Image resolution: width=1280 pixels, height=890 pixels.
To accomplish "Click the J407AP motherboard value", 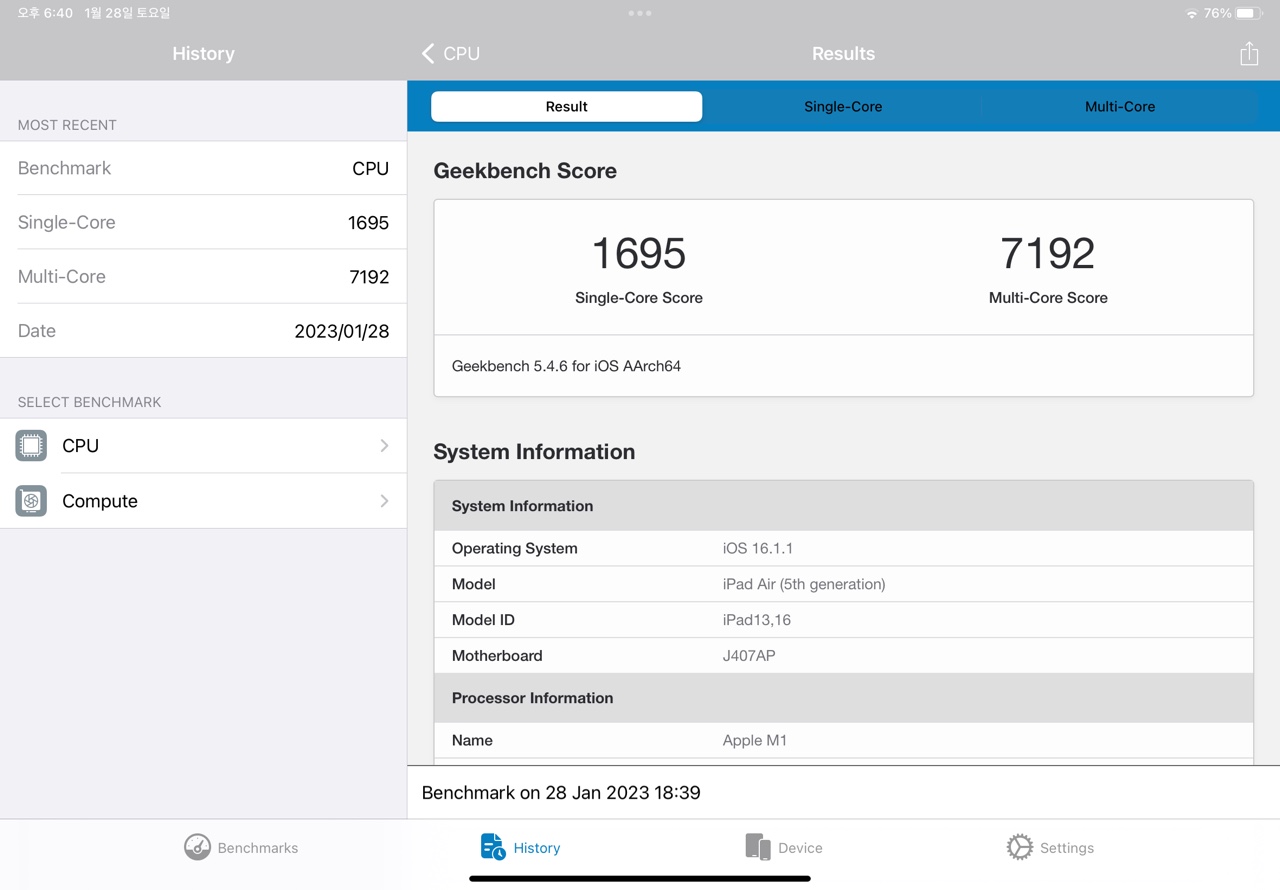I will [x=749, y=656].
